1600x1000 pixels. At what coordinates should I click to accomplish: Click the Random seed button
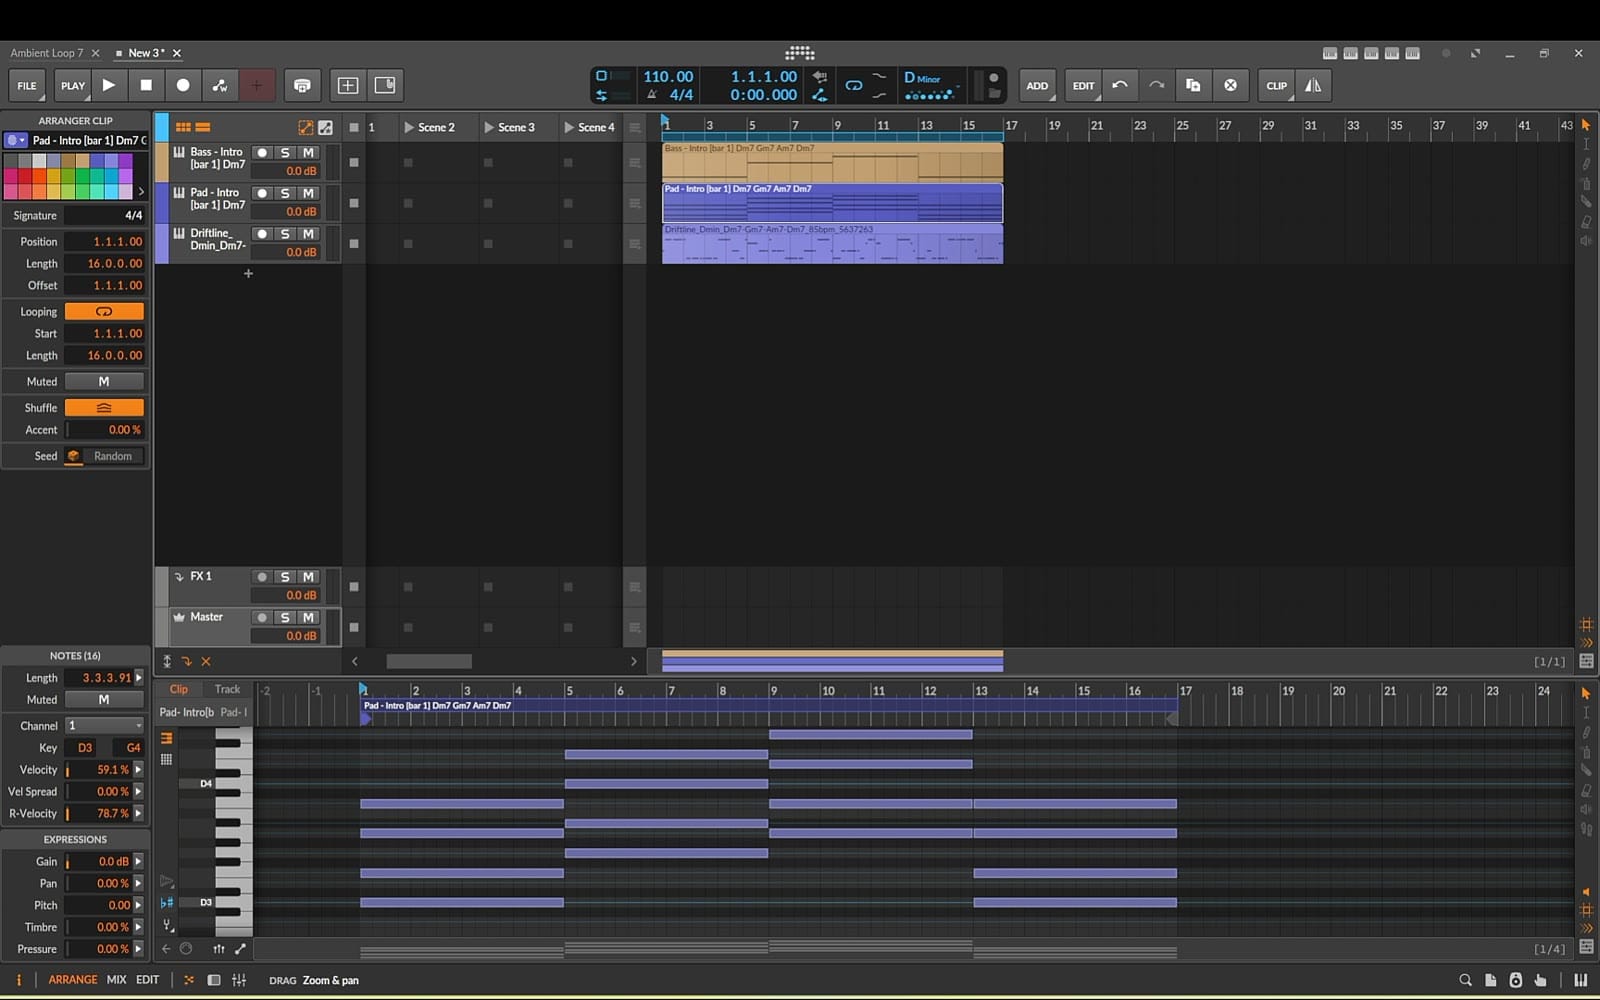pos(113,456)
